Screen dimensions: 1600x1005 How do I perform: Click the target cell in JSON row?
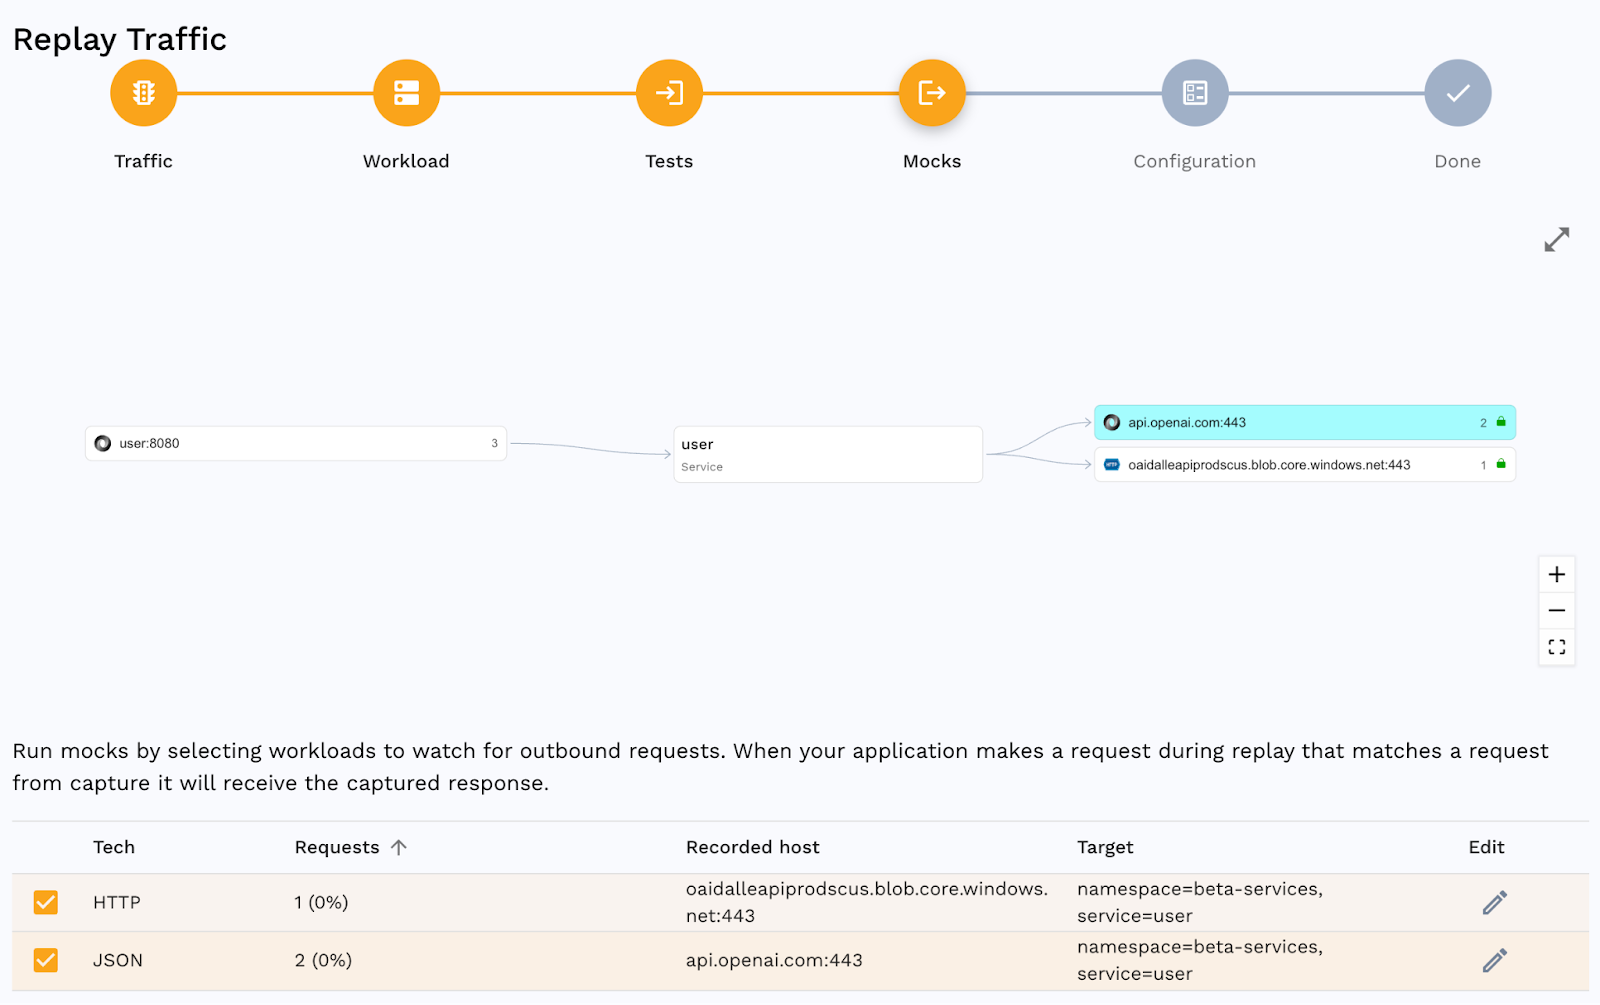click(x=1200, y=961)
